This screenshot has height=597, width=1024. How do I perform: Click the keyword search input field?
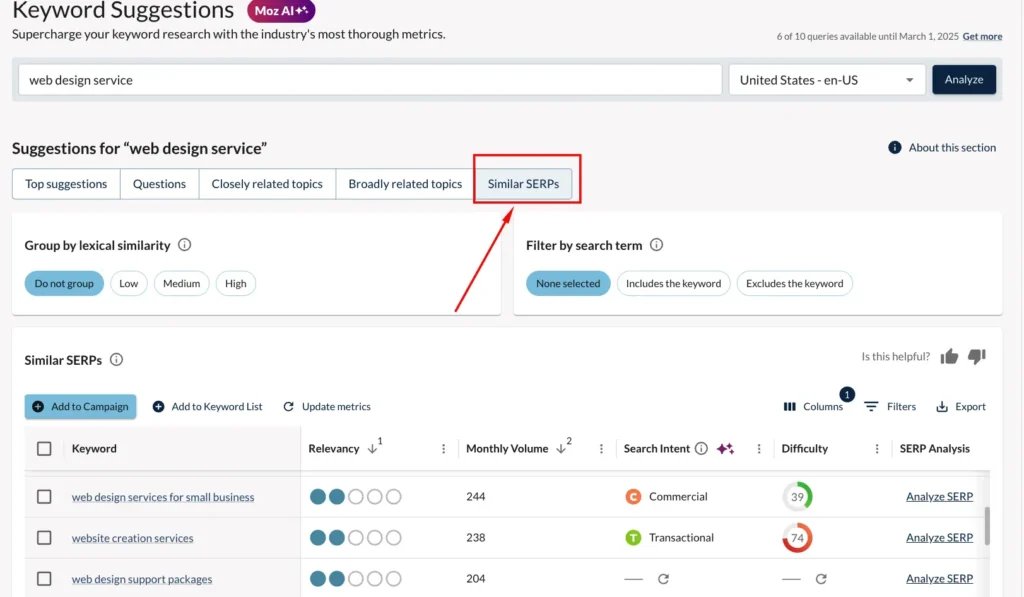[x=370, y=79]
